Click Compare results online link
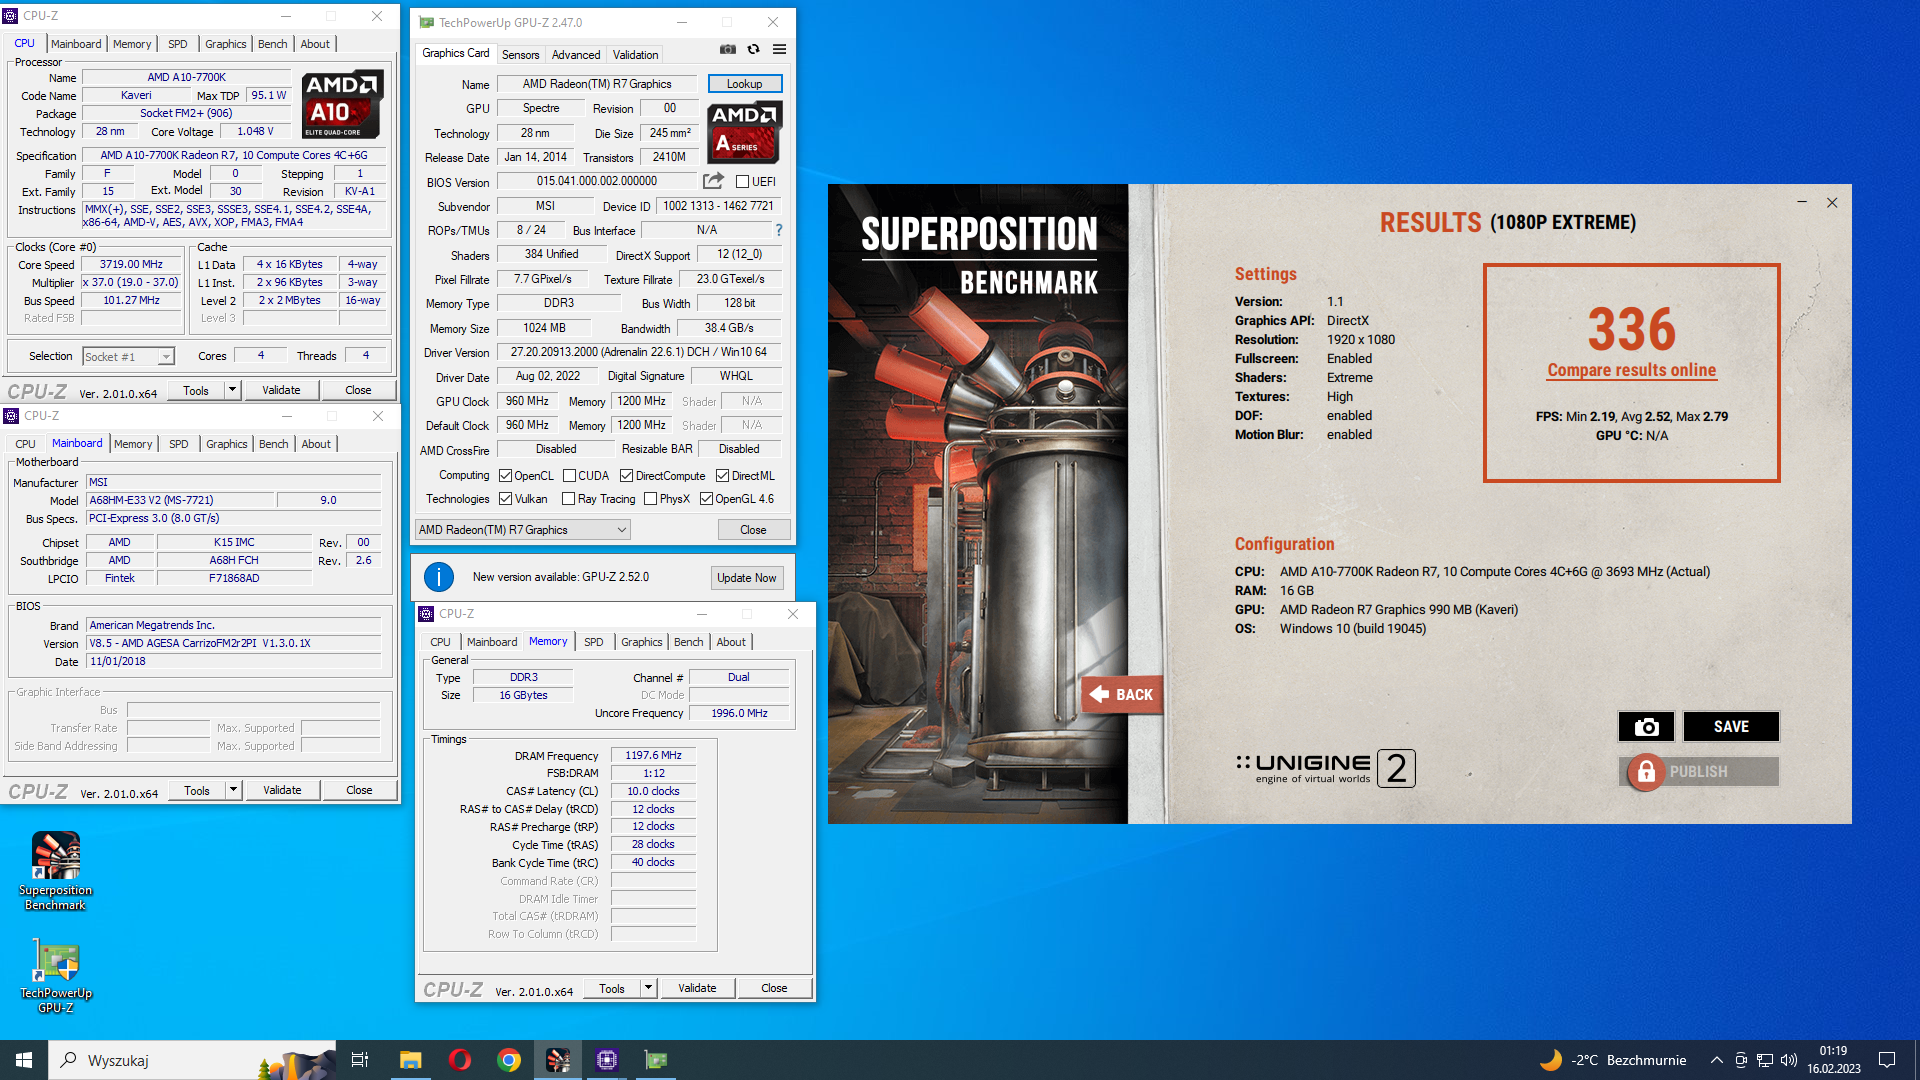Viewport: 1920px width, 1080px height. click(1632, 370)
